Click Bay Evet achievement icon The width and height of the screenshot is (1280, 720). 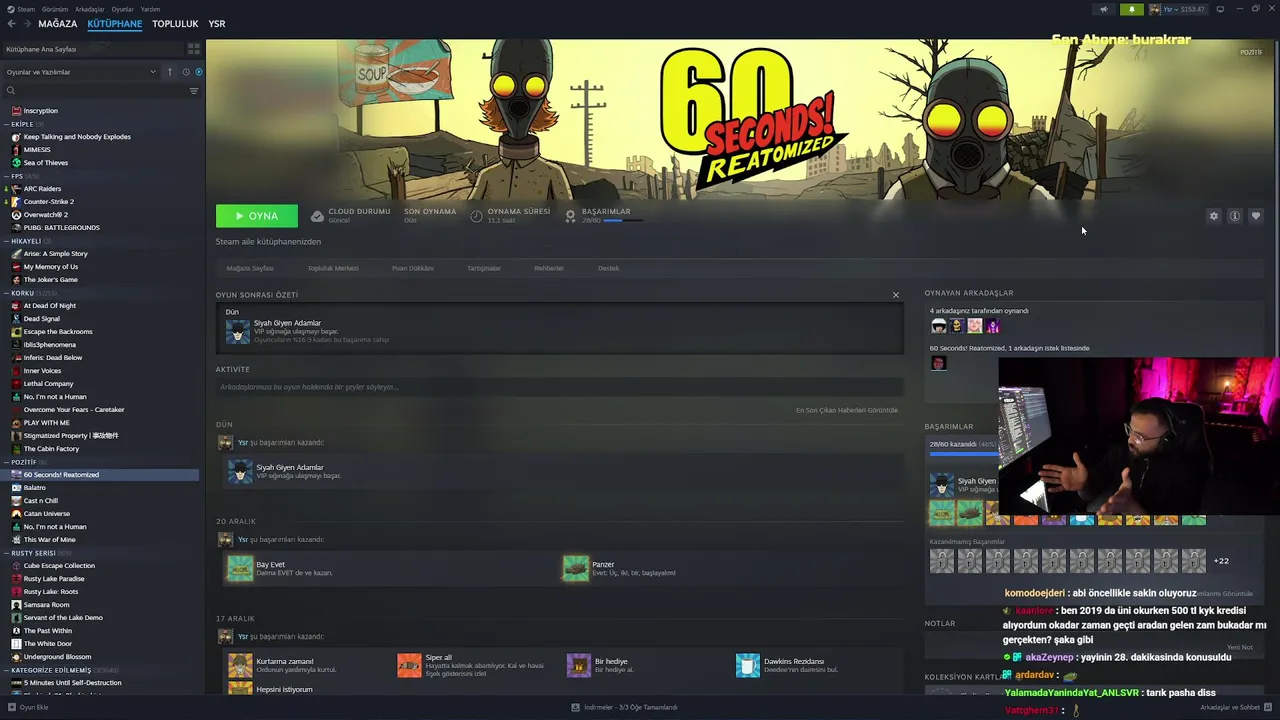[240, 568]
